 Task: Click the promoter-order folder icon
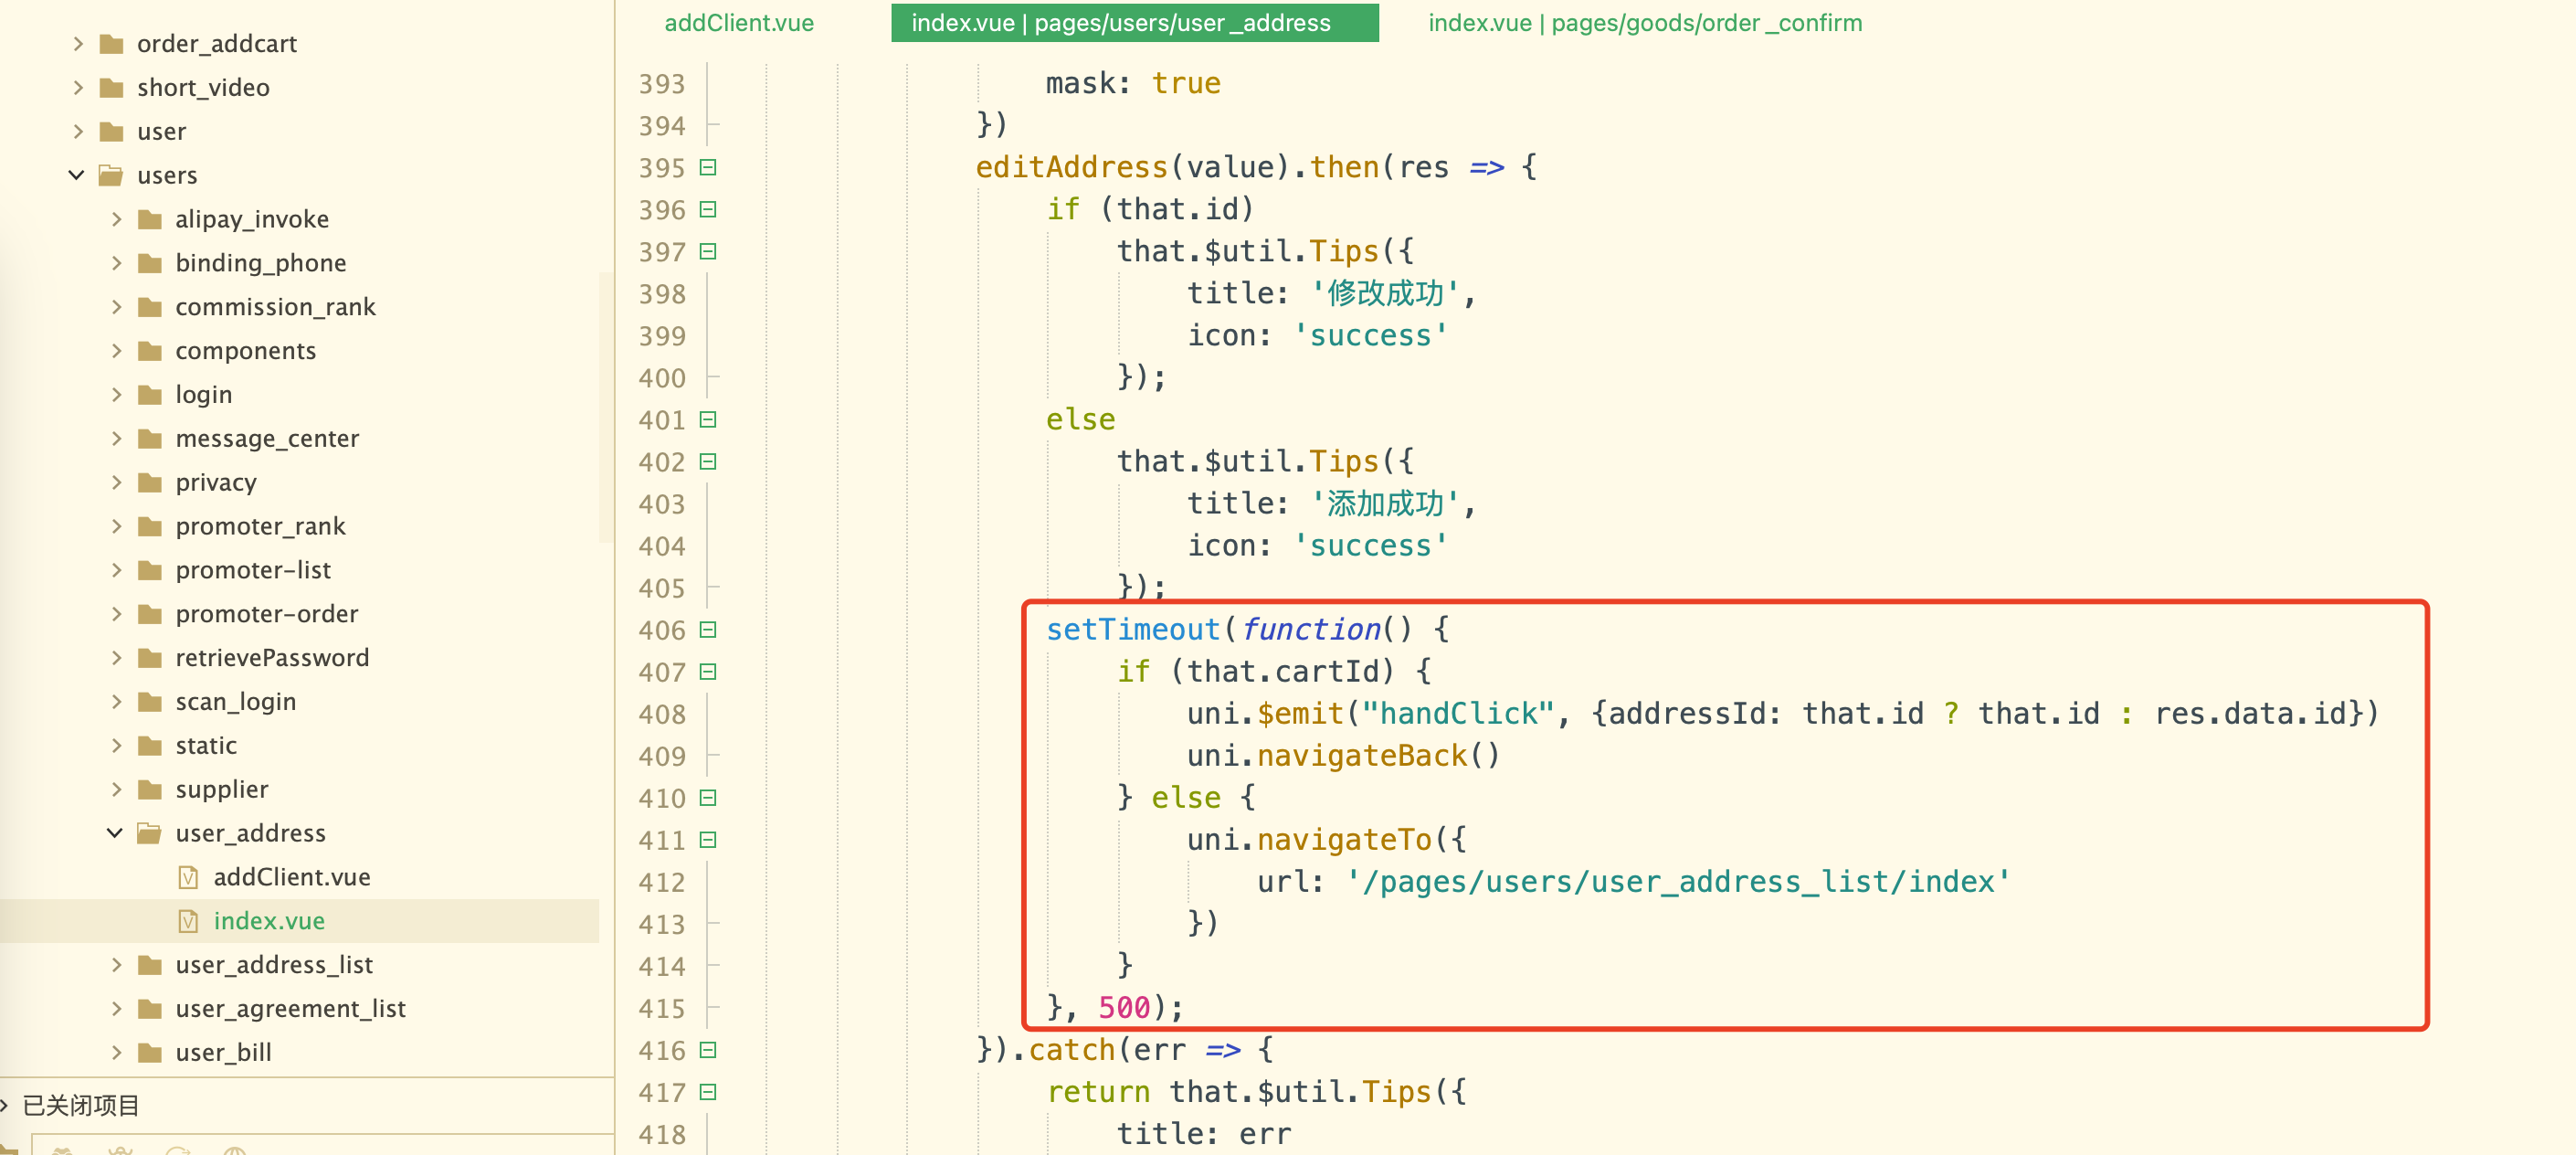150,614
